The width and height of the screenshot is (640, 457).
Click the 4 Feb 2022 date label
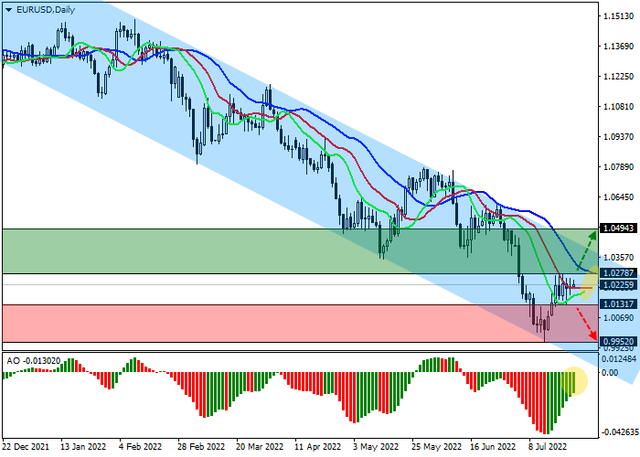click(140, 447)
